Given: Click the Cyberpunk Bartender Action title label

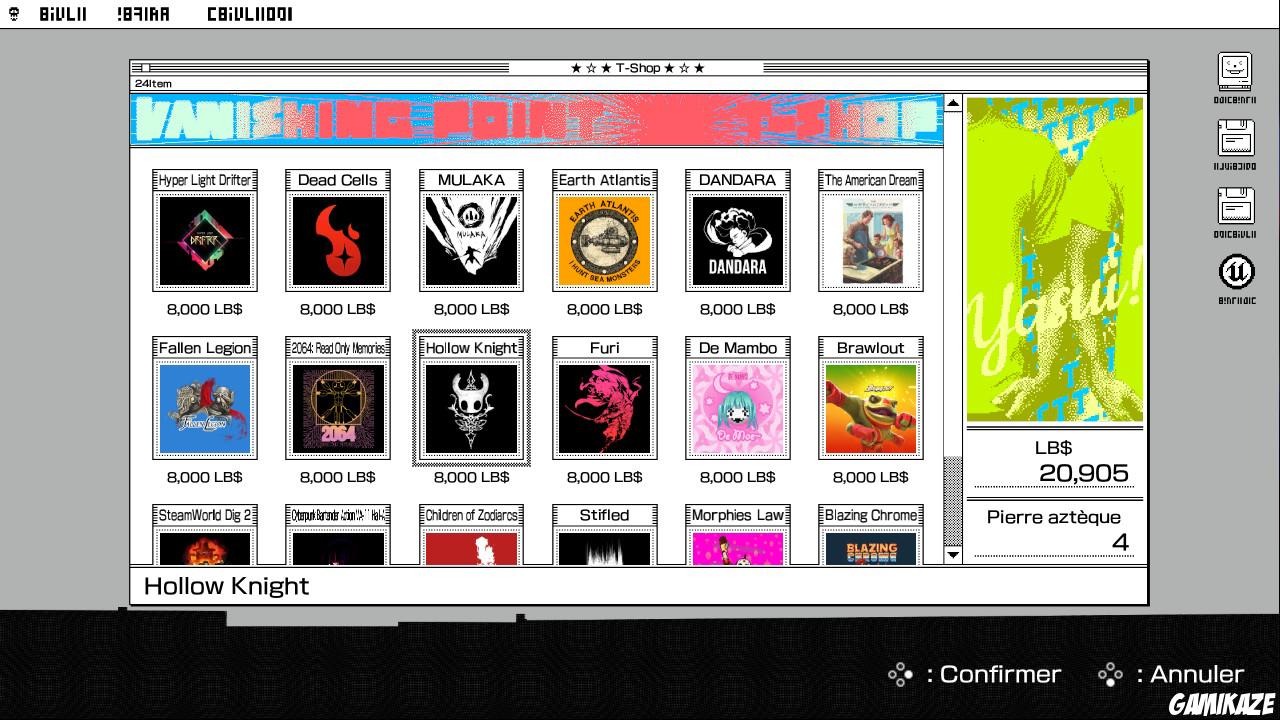Looking at the screenshot, I should point(338,516).
